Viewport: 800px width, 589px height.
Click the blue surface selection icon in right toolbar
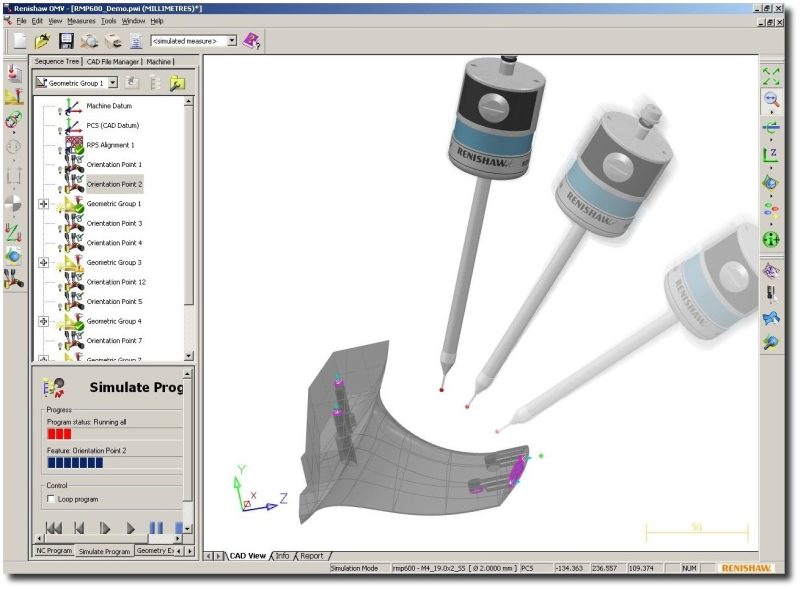tap(771, 318)
